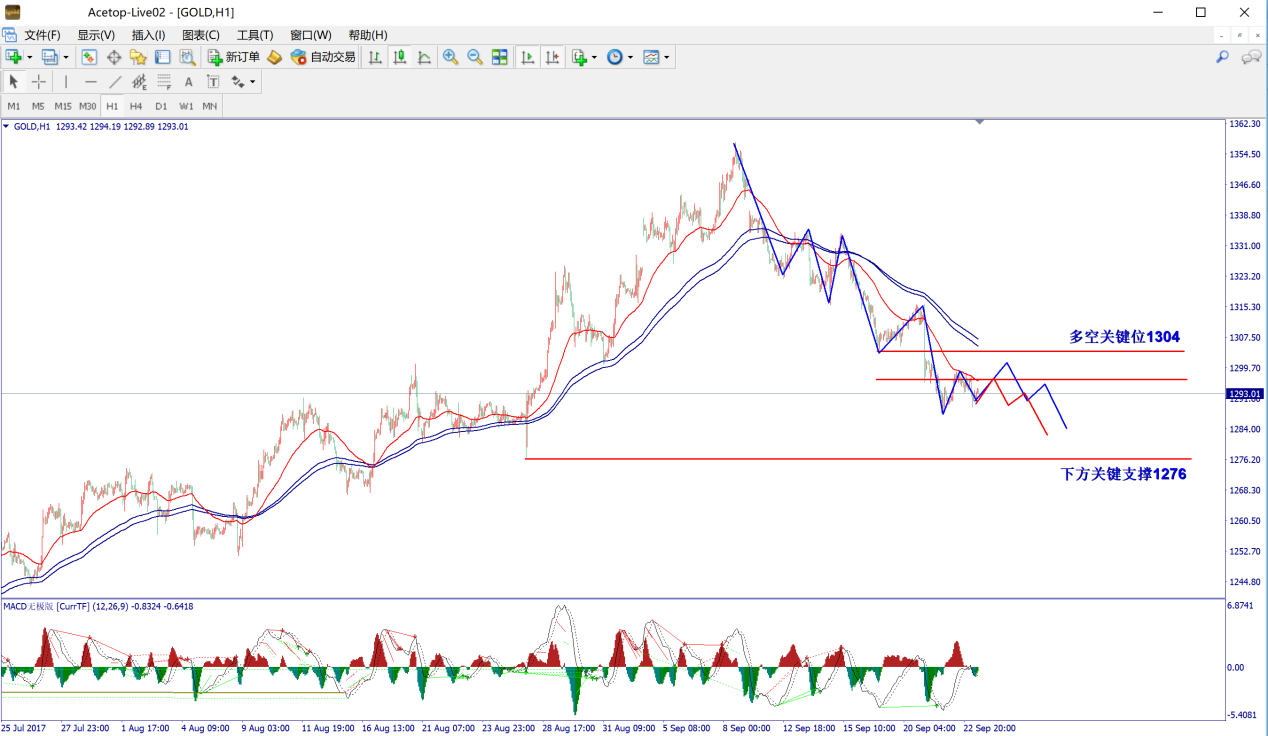Switch to the H4 timeframe tab
Viewport: 1268px width, 736px height.
point(136,106)
